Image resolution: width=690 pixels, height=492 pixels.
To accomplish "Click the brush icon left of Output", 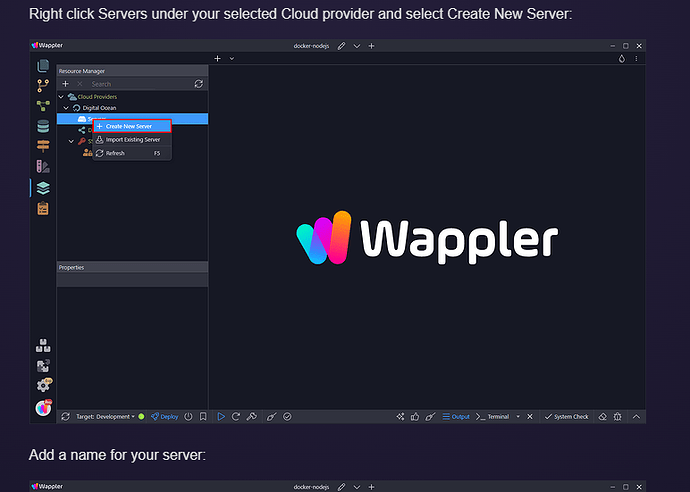I will coord(430,416).
